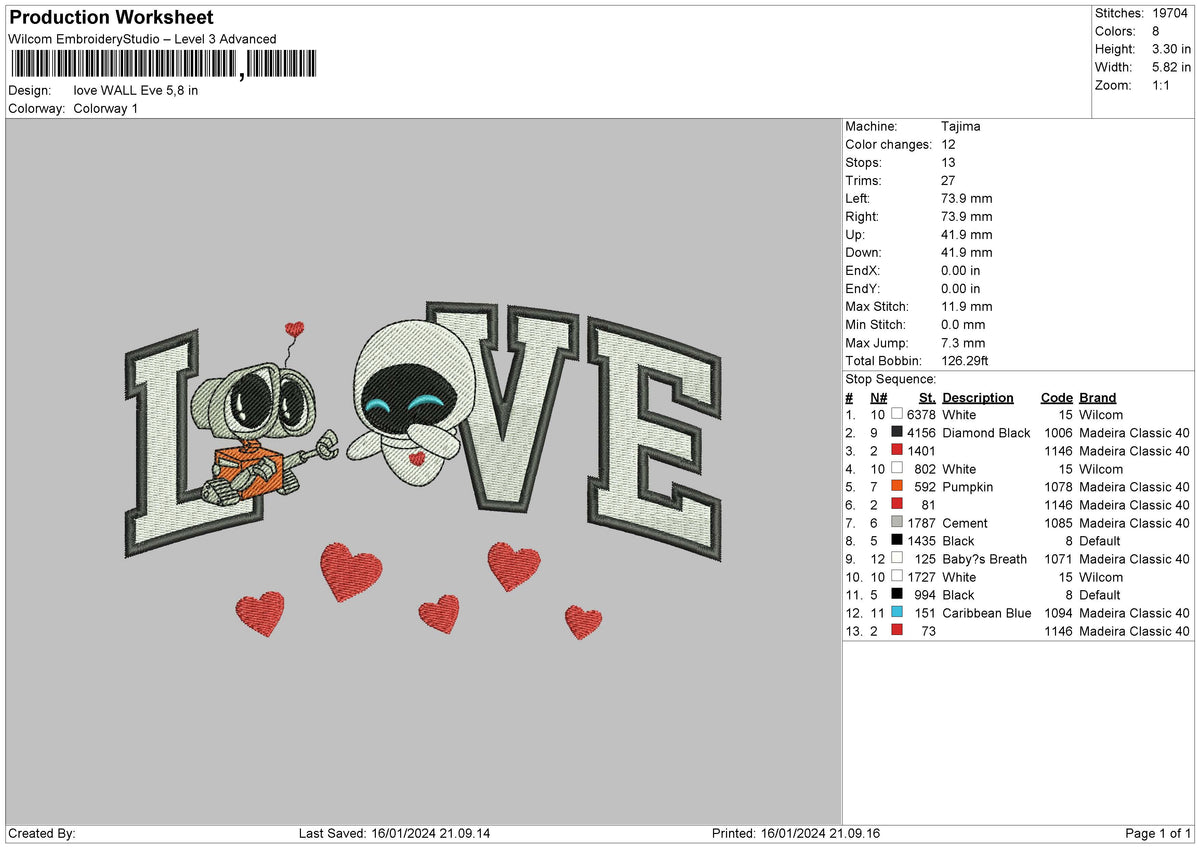Click the 'Cement' description text

pos(965,522)
